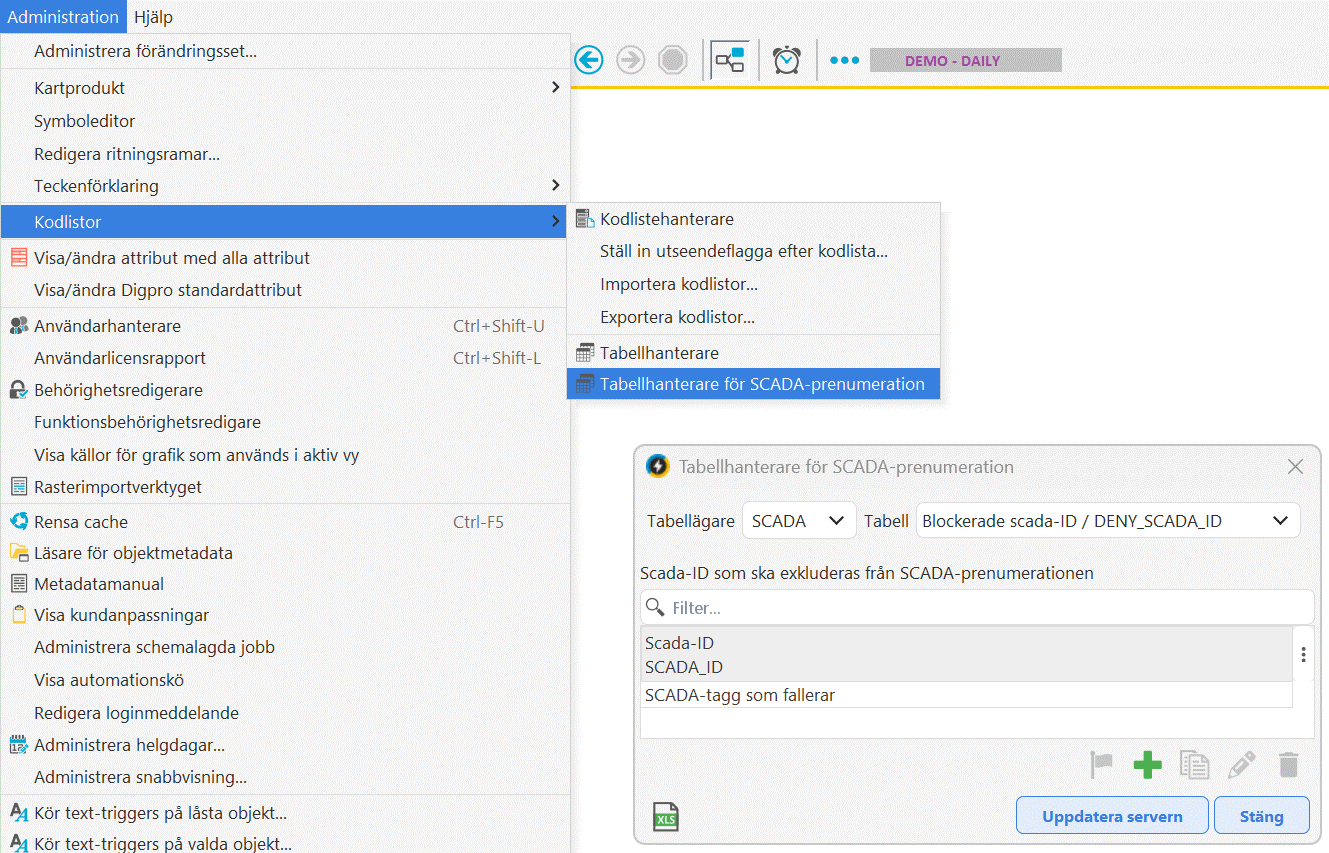Select Kodlistehanterare from the submenu
This screenshot has width=1329, height=853.
666,219
